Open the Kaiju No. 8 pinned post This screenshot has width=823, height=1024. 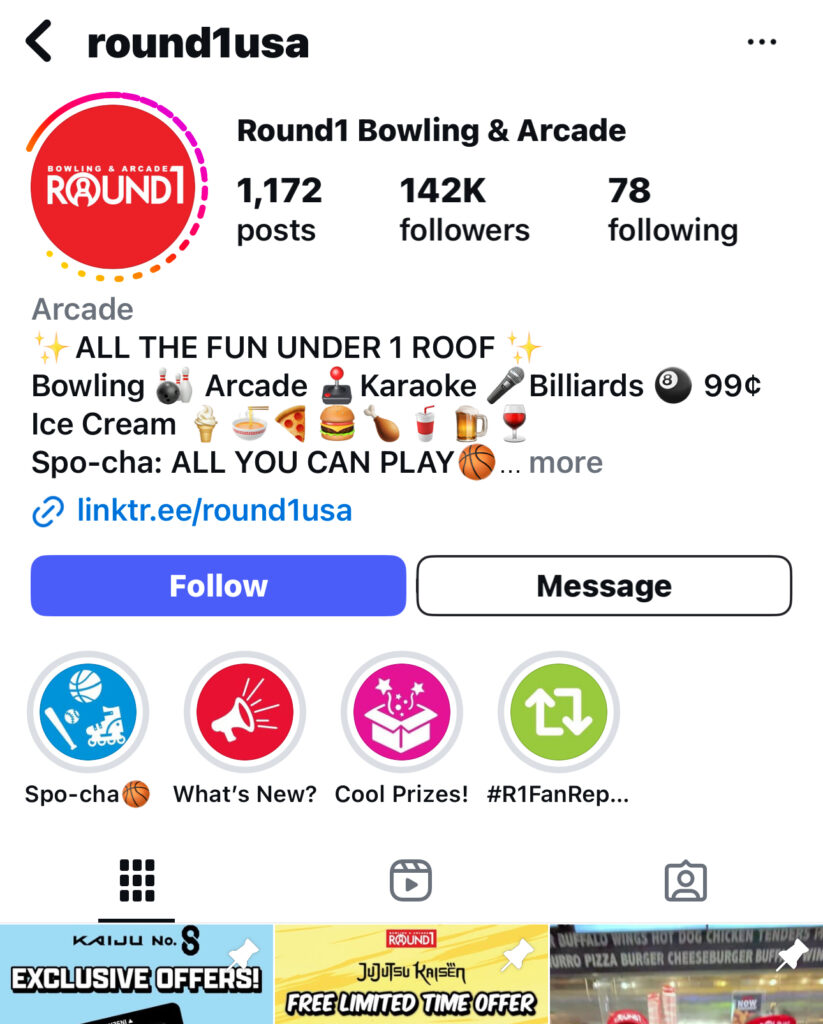coord(136,974)
